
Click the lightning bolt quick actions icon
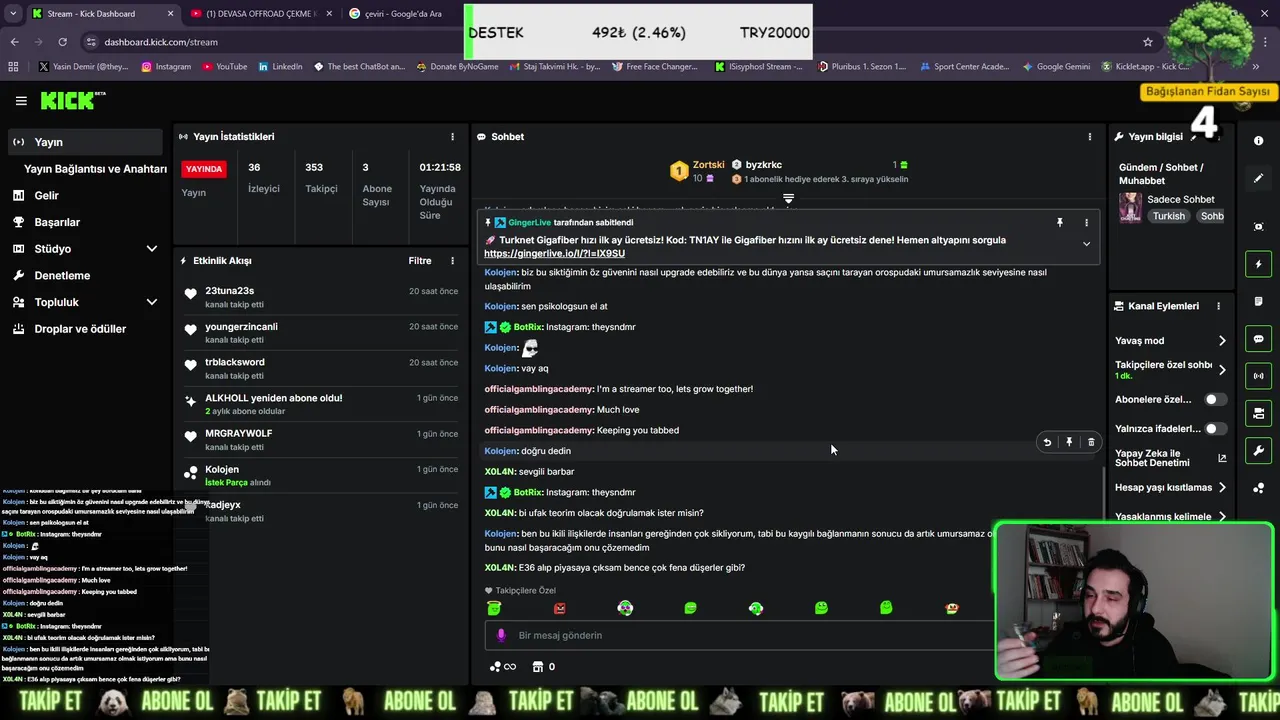click(1258, 264)
